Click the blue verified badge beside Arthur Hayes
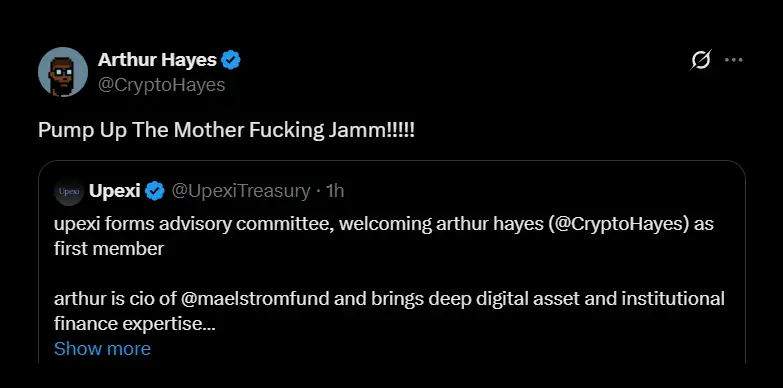Screen dimensions: 783x388 231,60
